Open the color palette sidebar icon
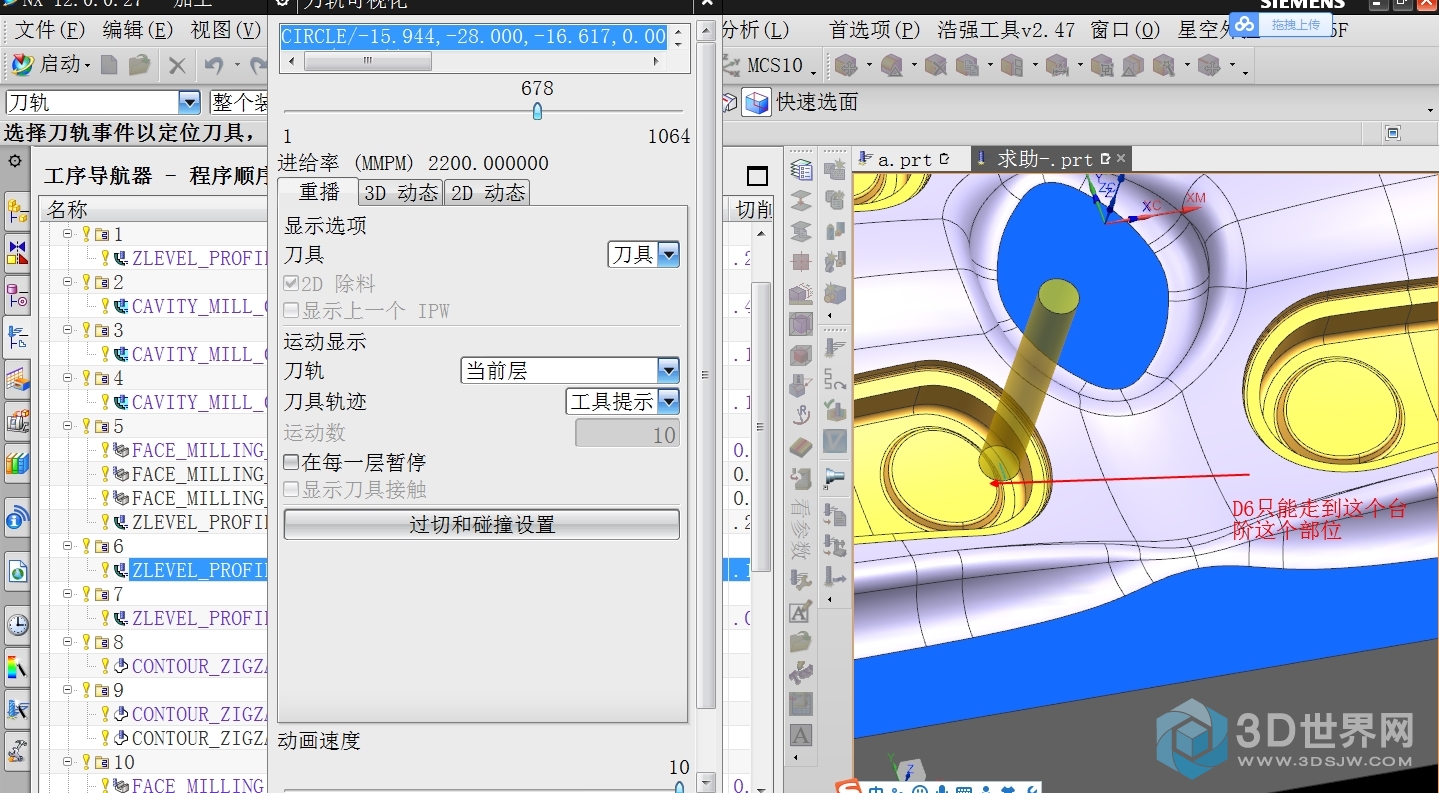The height and width of the screenshot is (793, 1439). (x=17, y=667)
